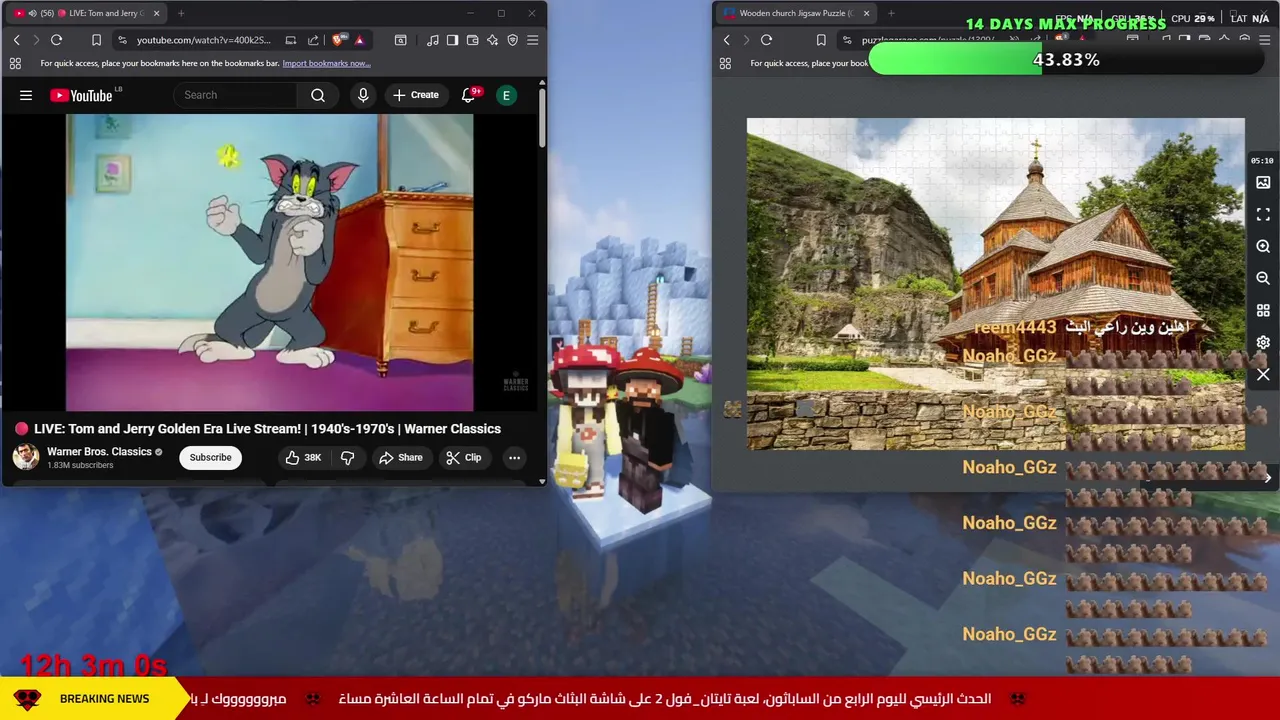Open a new tab in puzzle window
Screen dimensions: 1280x720
891,13
